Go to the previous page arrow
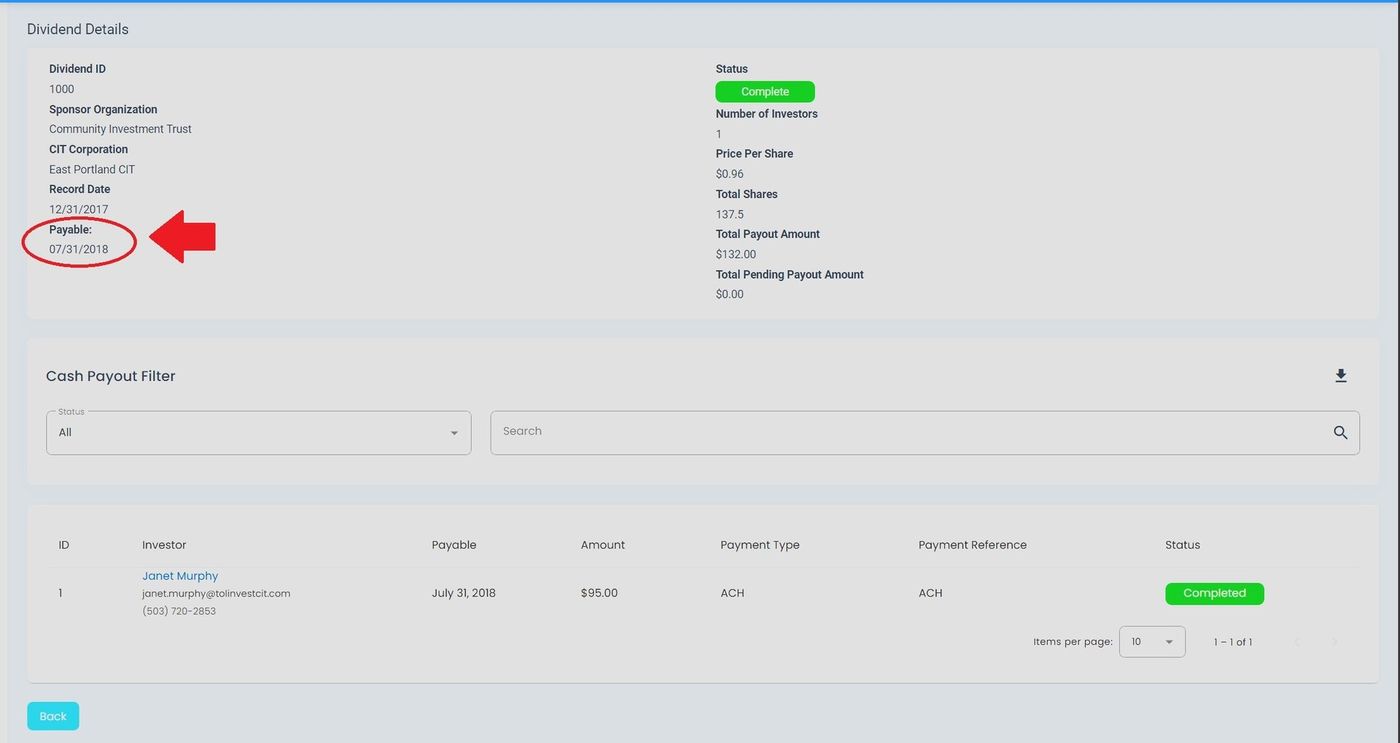Screen dimensions: 1400x743 1297,642
